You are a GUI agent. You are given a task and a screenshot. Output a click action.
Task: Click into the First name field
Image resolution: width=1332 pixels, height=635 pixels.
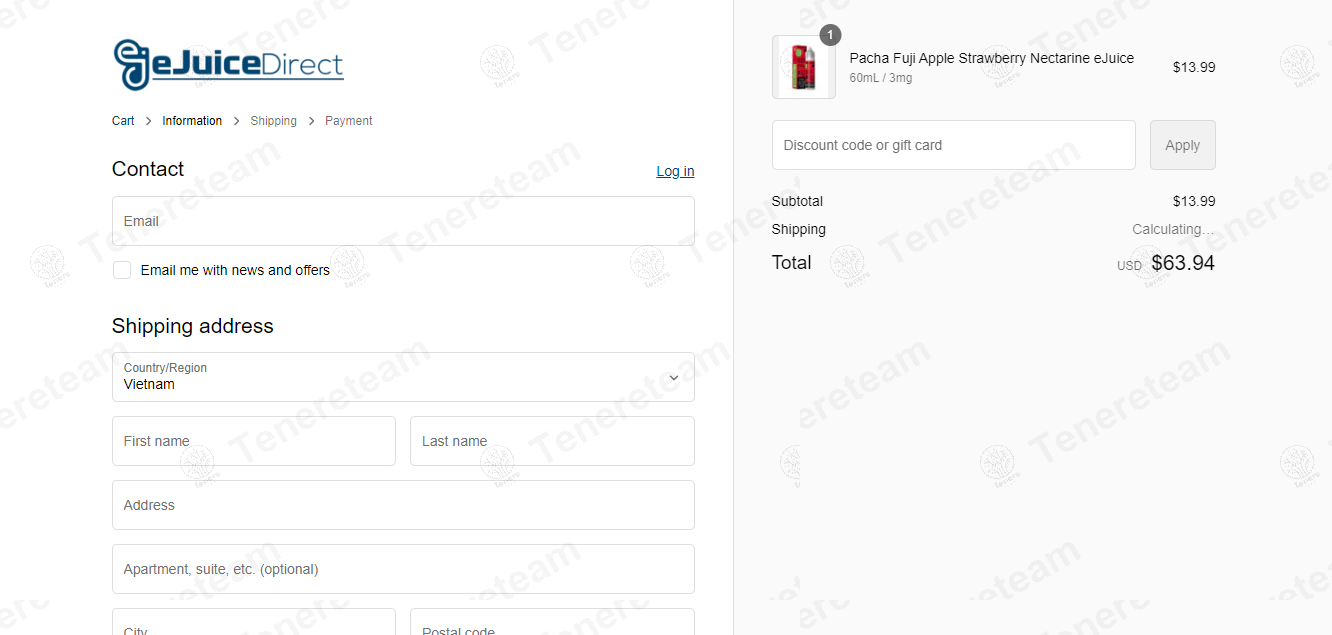click(x=254, y=441)
